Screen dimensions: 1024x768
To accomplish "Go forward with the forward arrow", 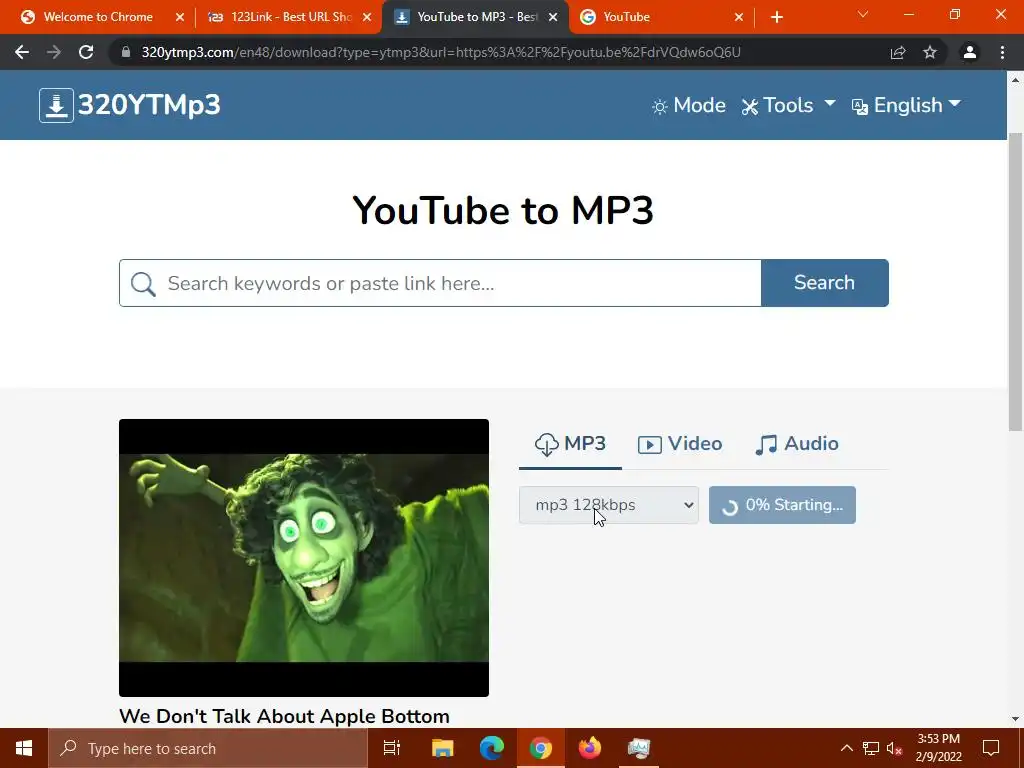I will (x=54, y=52).
